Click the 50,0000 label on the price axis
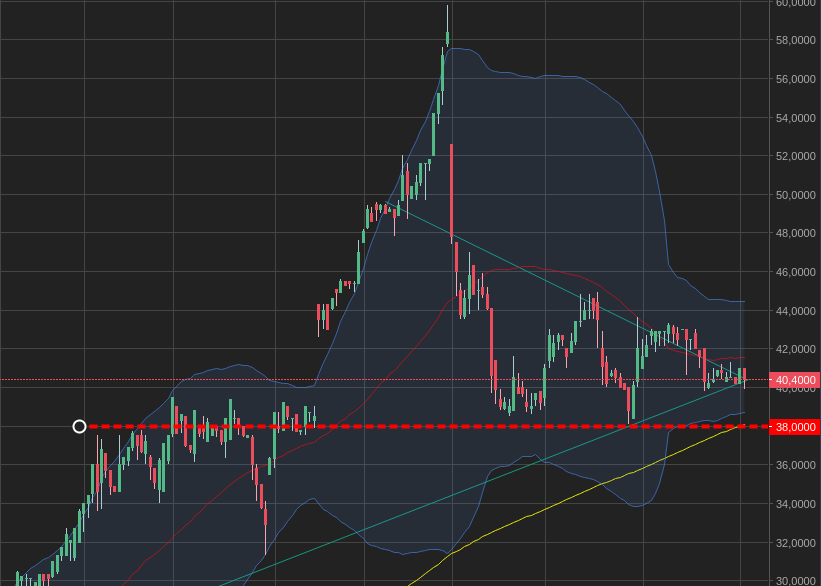 click(x=796, y=195)
